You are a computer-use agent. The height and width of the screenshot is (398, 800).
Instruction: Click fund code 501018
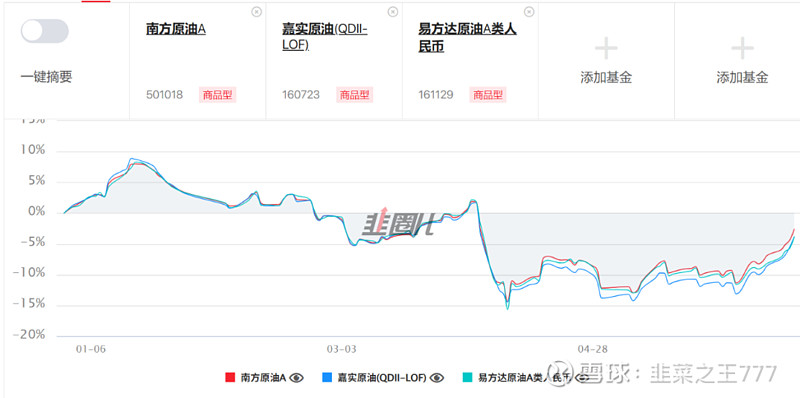click(x=164, y=95)
